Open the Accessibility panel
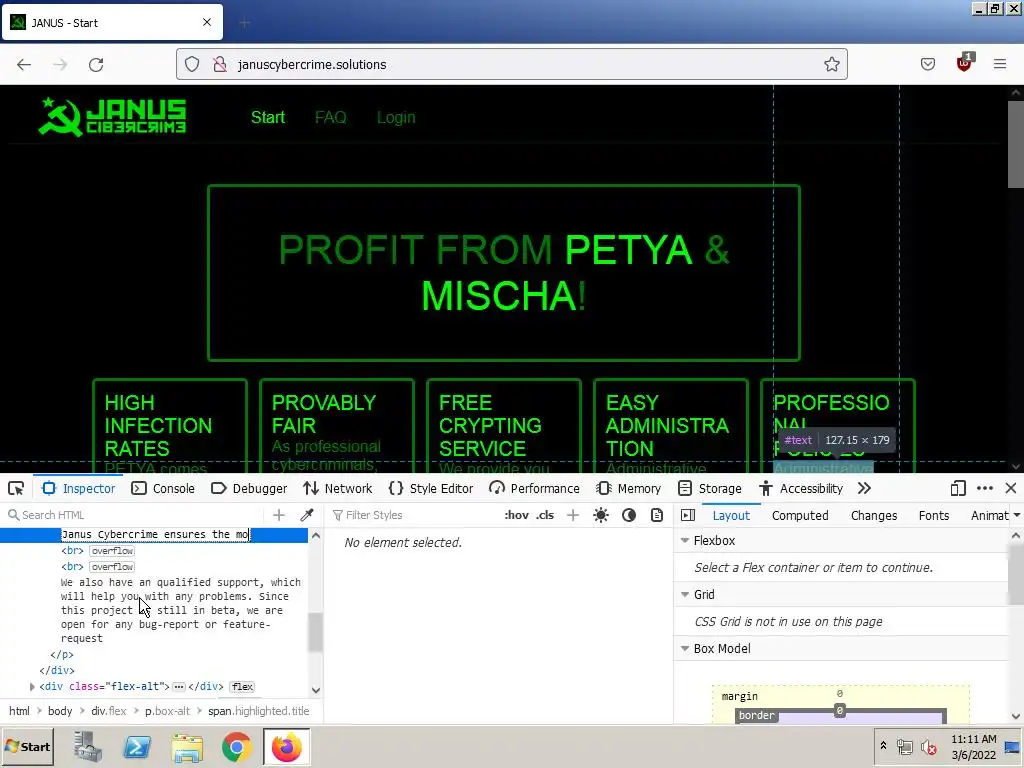 [x=801, y=488]
